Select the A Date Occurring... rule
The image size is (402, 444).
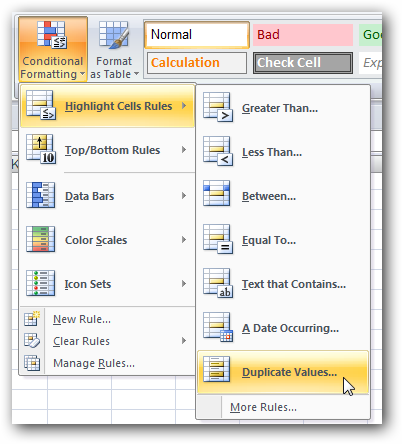[283, 328]
